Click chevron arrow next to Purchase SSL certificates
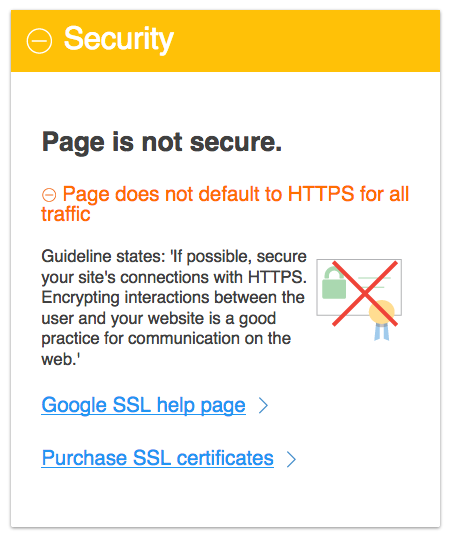 [291, 459]
